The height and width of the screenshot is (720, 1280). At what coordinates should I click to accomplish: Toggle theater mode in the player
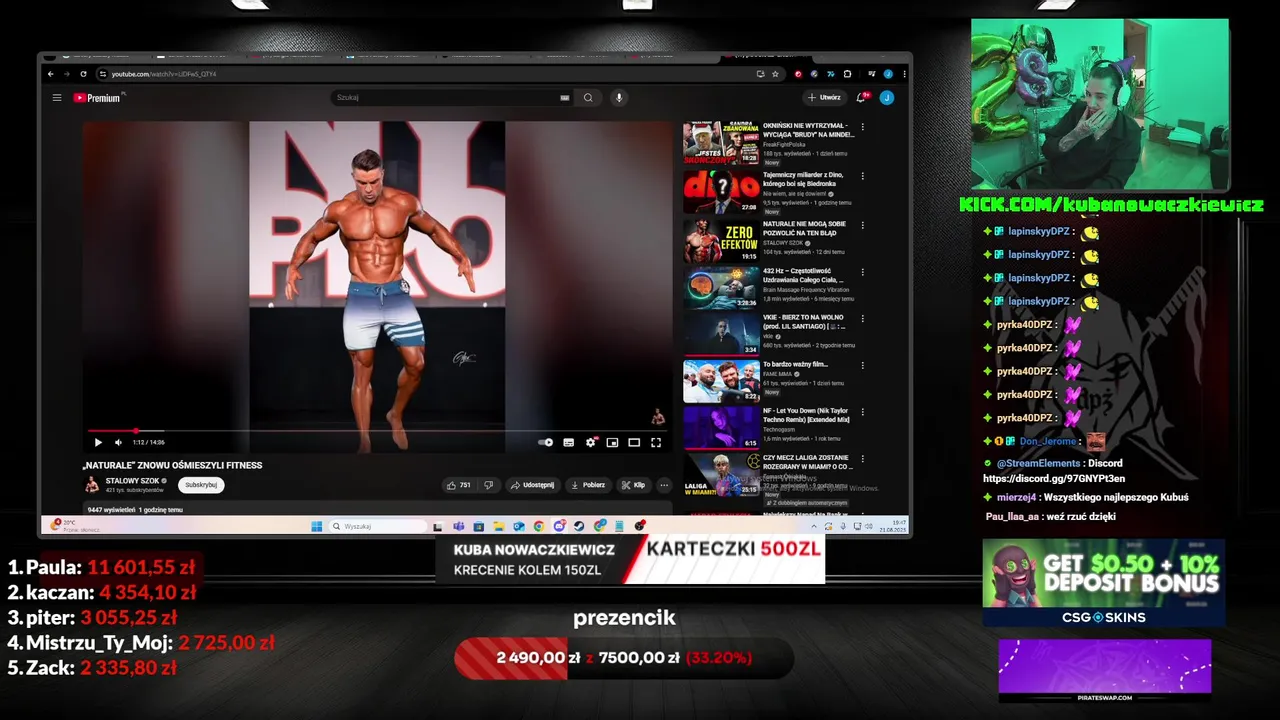(x=634, y=442)
